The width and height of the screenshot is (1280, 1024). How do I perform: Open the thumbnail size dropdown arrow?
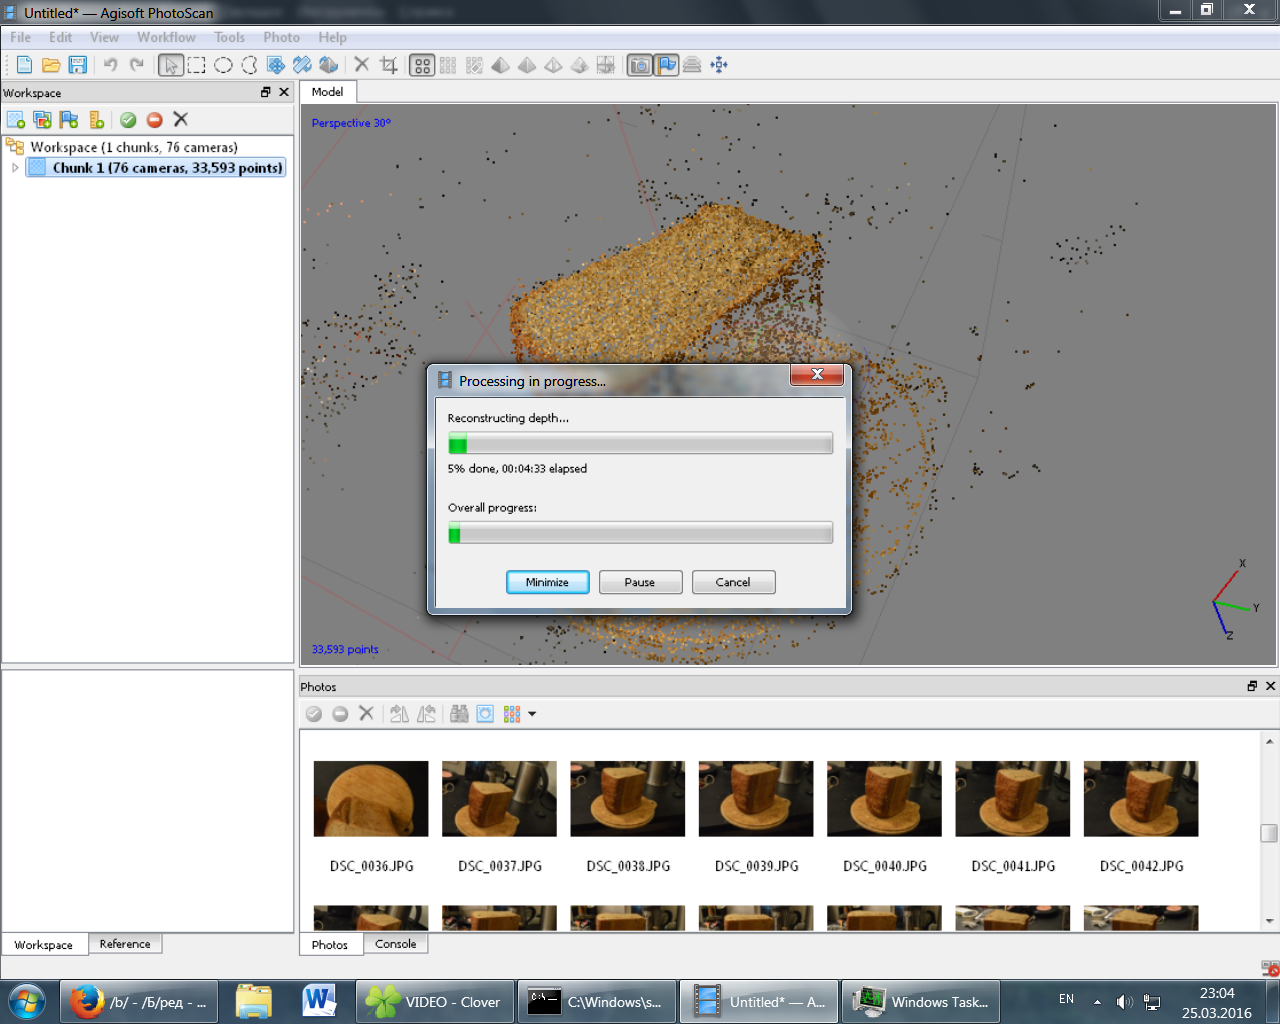(x=532, y=714)
